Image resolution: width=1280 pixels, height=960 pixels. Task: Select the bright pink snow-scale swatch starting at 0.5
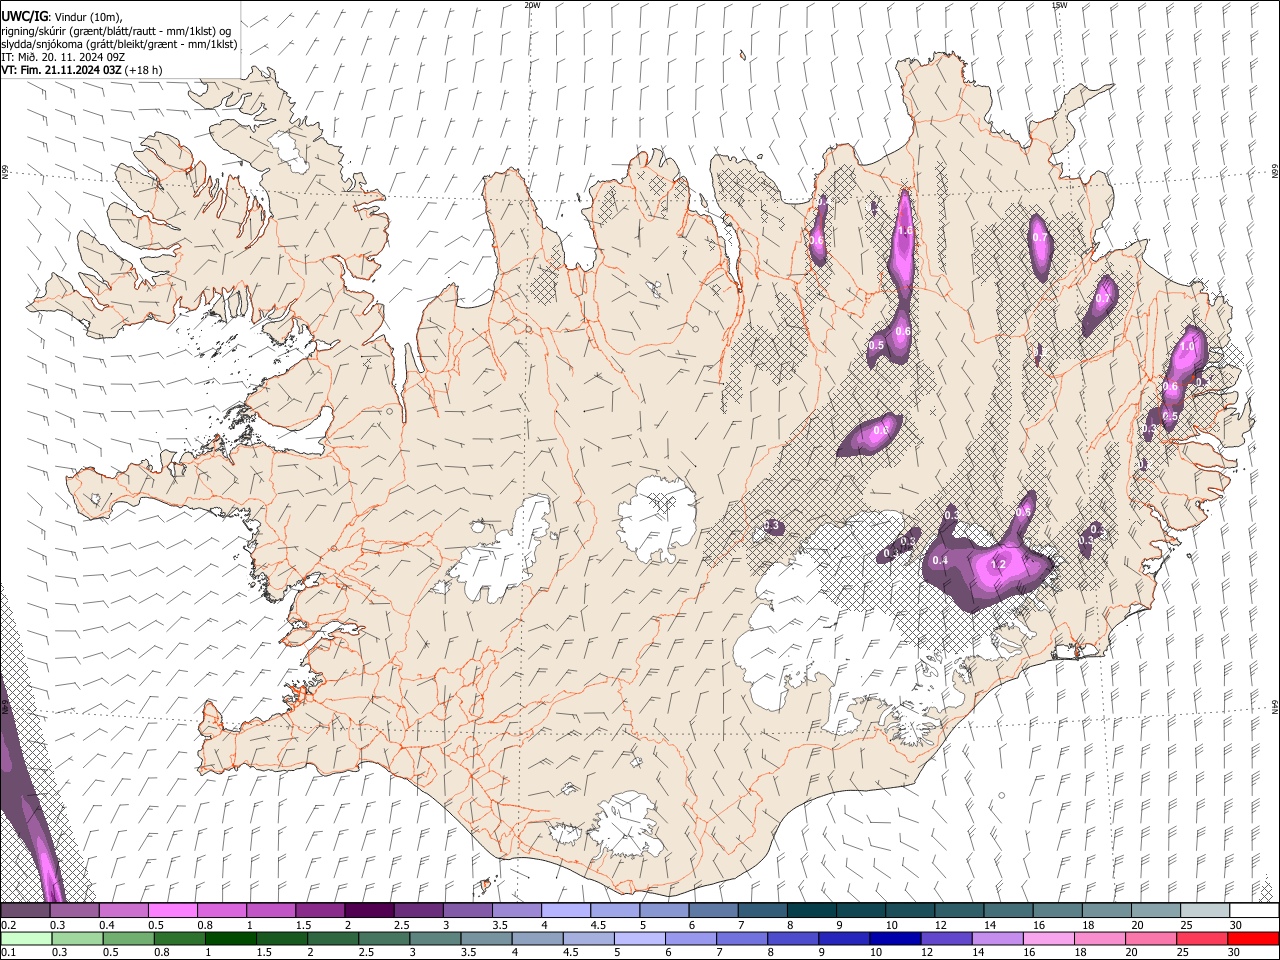(172, 911)
